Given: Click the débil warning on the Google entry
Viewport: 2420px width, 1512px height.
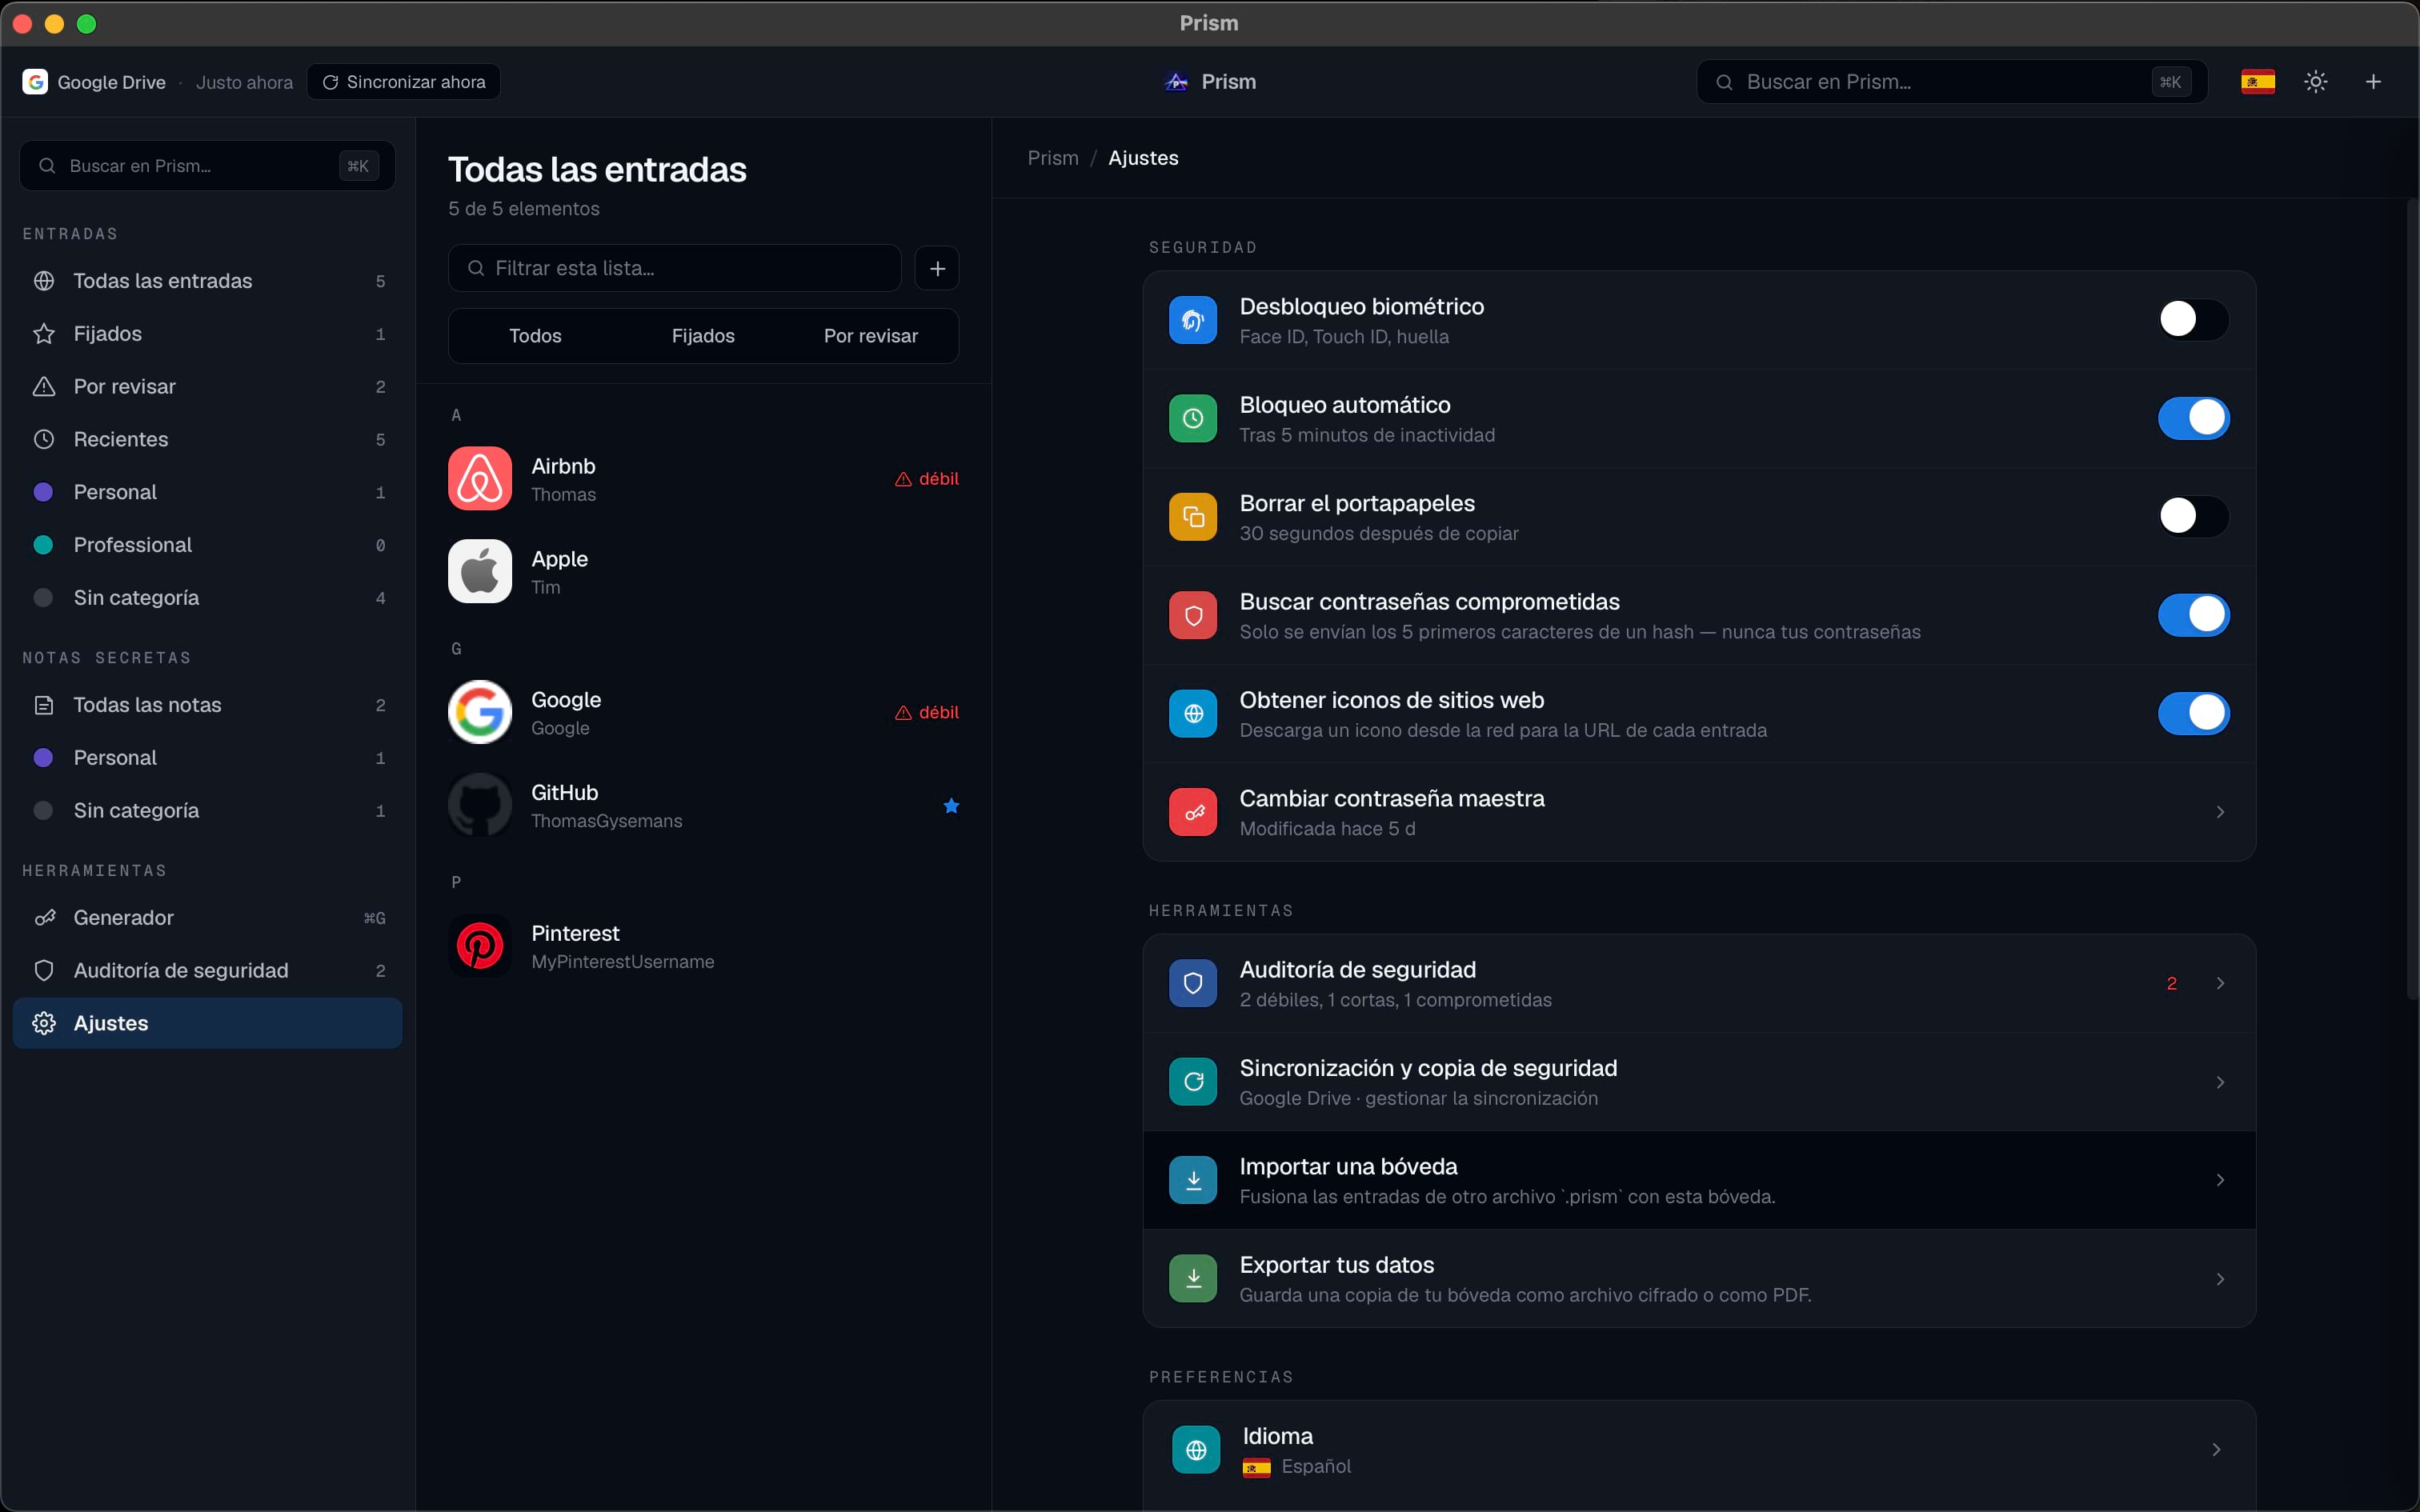Looking at the screenshot, I should [926, 712].
